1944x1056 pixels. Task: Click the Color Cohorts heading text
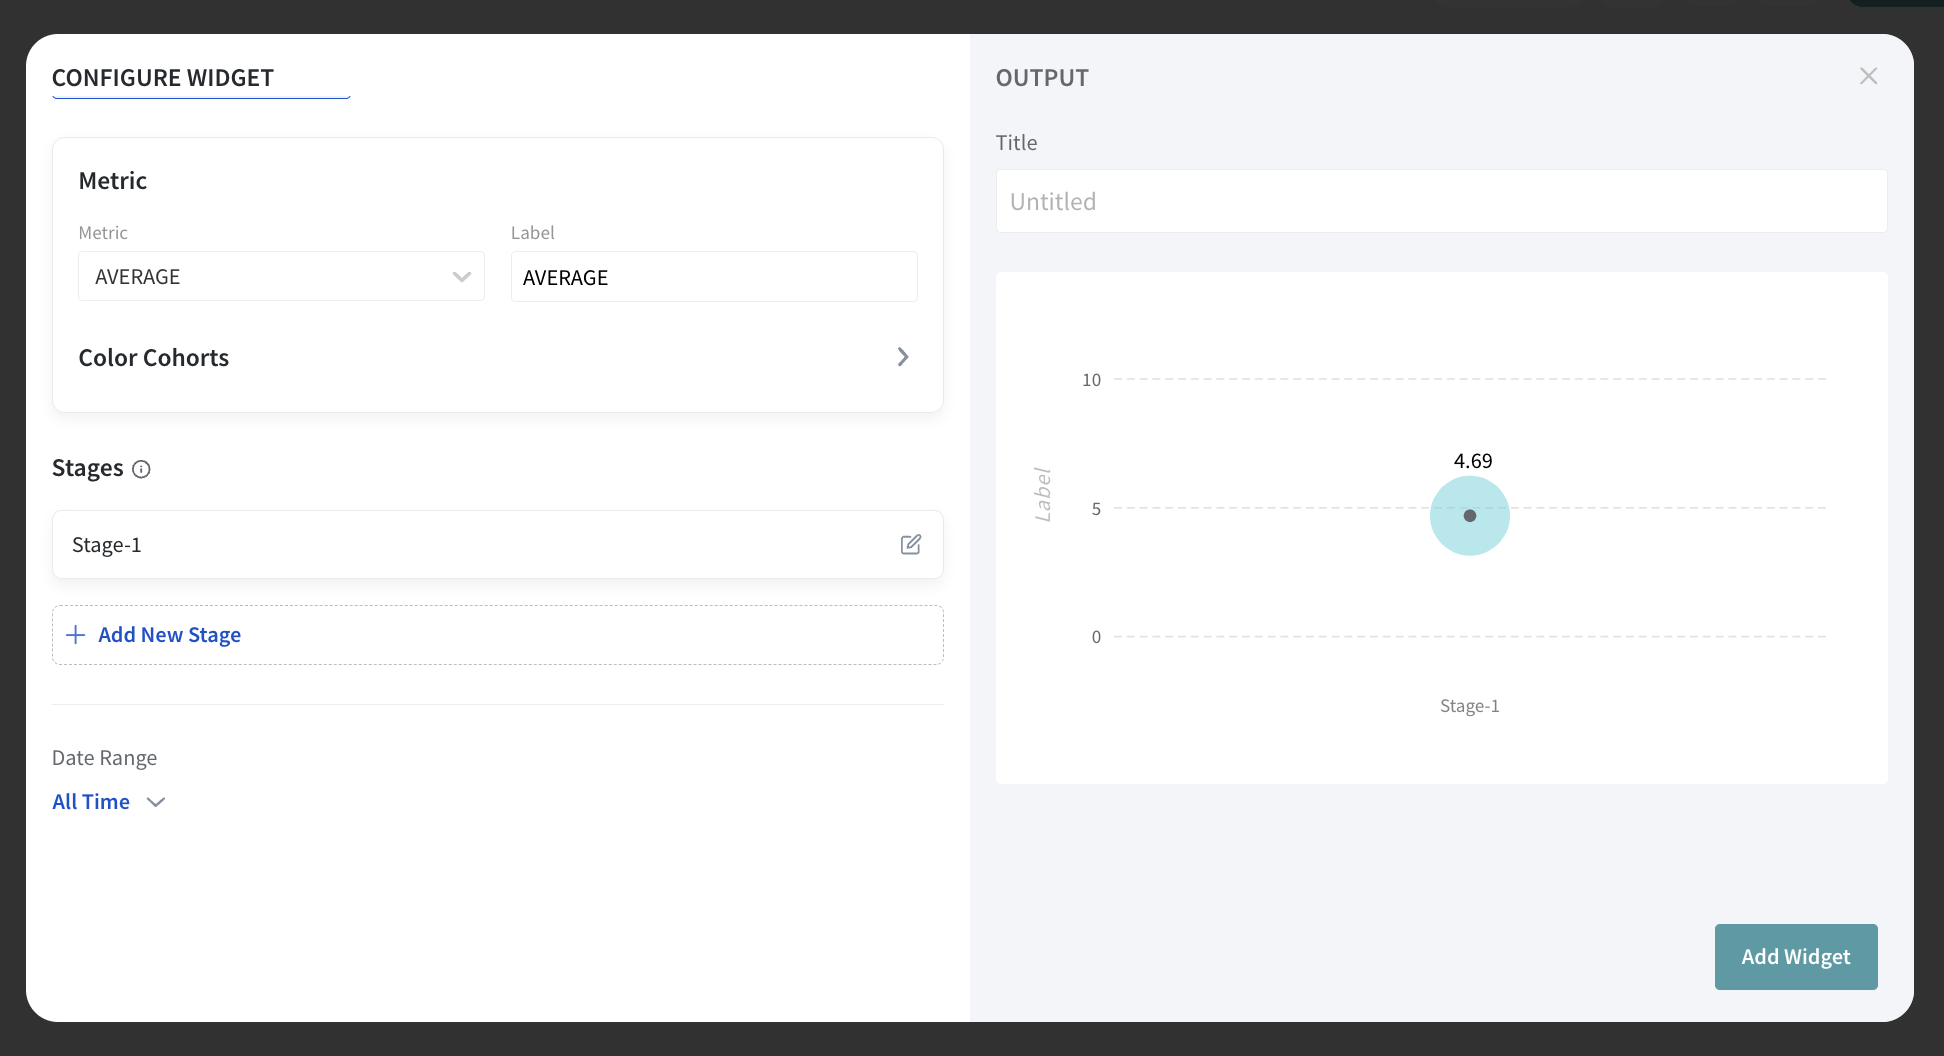point(154,358)
